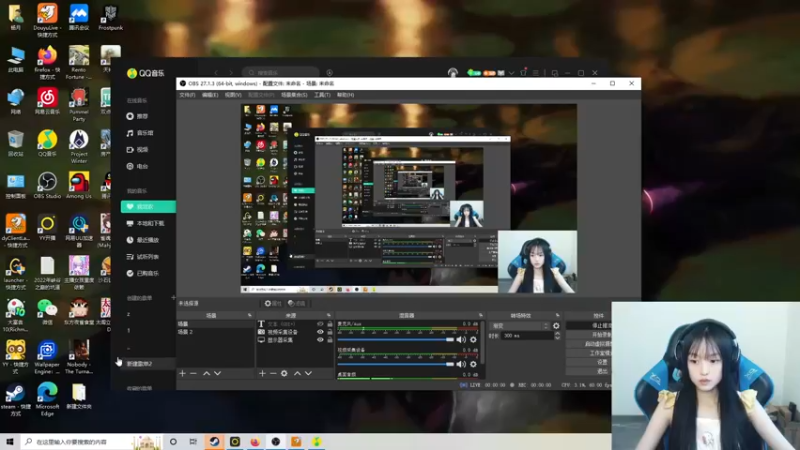Image resolution: width=800 pixels, height=450 pixels.
Task: Switch to Steam on the taskbar
Action: pyautogui.click(x=214, y=442)
